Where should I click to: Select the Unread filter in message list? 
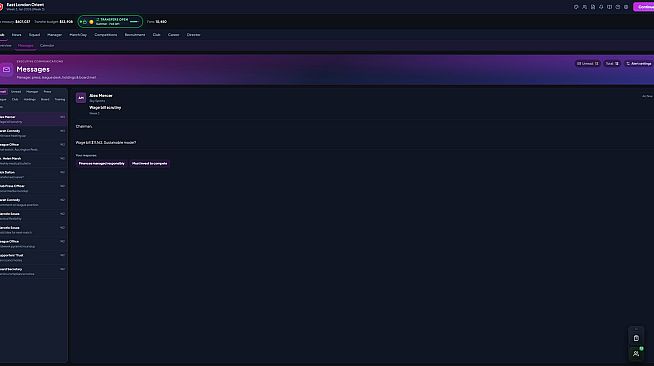point(16,92)
